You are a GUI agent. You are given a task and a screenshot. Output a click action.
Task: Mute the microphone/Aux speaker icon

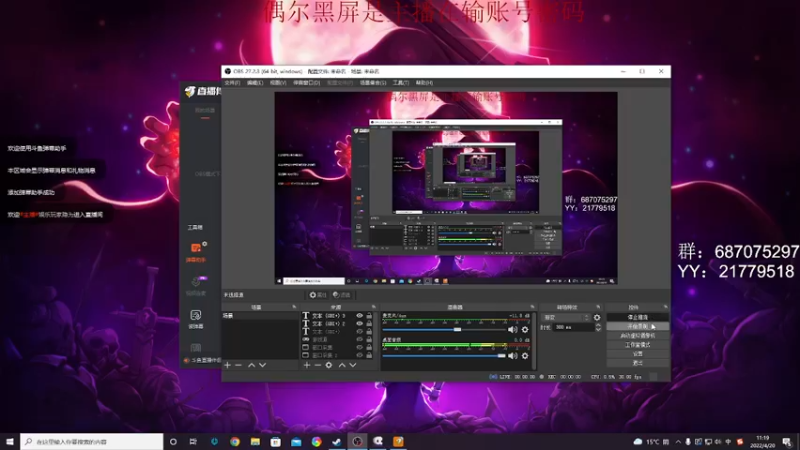[512, 330]
